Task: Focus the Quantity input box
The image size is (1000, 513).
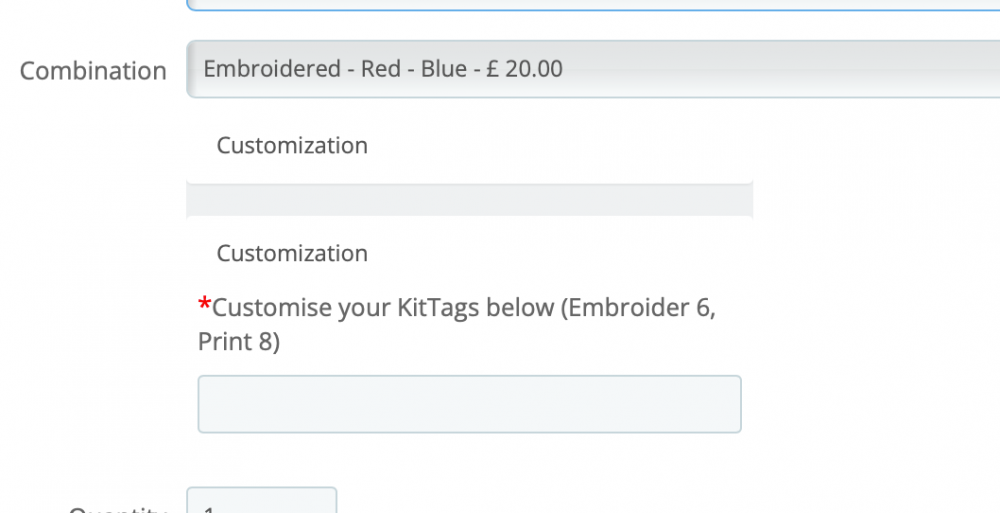Action: click(x=262, y=502)
